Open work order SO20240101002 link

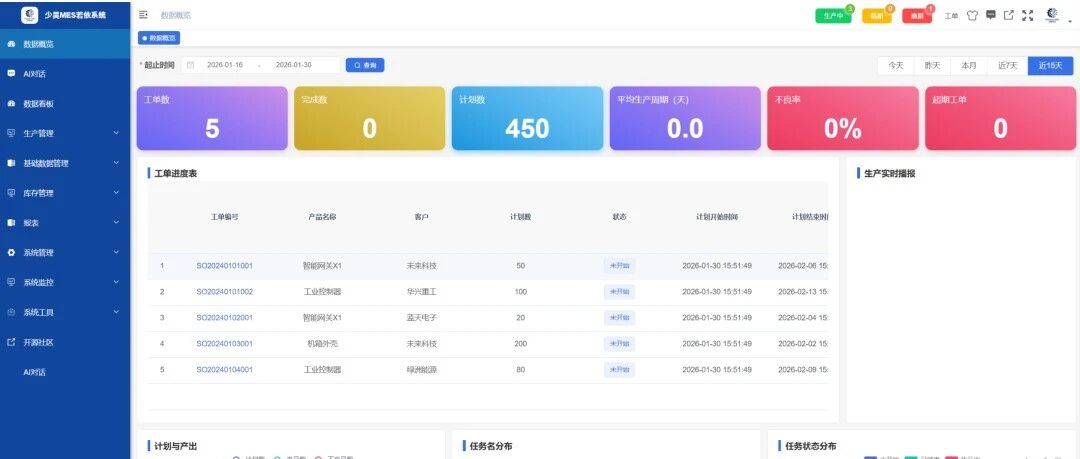coord(225,292)
